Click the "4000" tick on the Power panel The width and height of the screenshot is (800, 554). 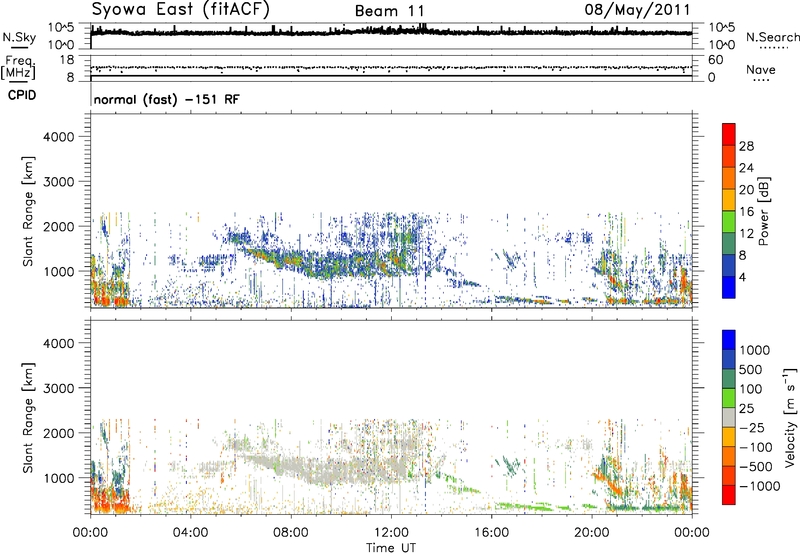[x=59, y=137]
